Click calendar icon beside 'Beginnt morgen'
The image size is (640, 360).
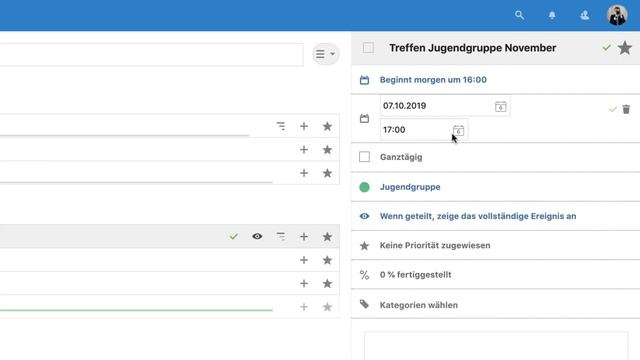click(x=364, y=80)
